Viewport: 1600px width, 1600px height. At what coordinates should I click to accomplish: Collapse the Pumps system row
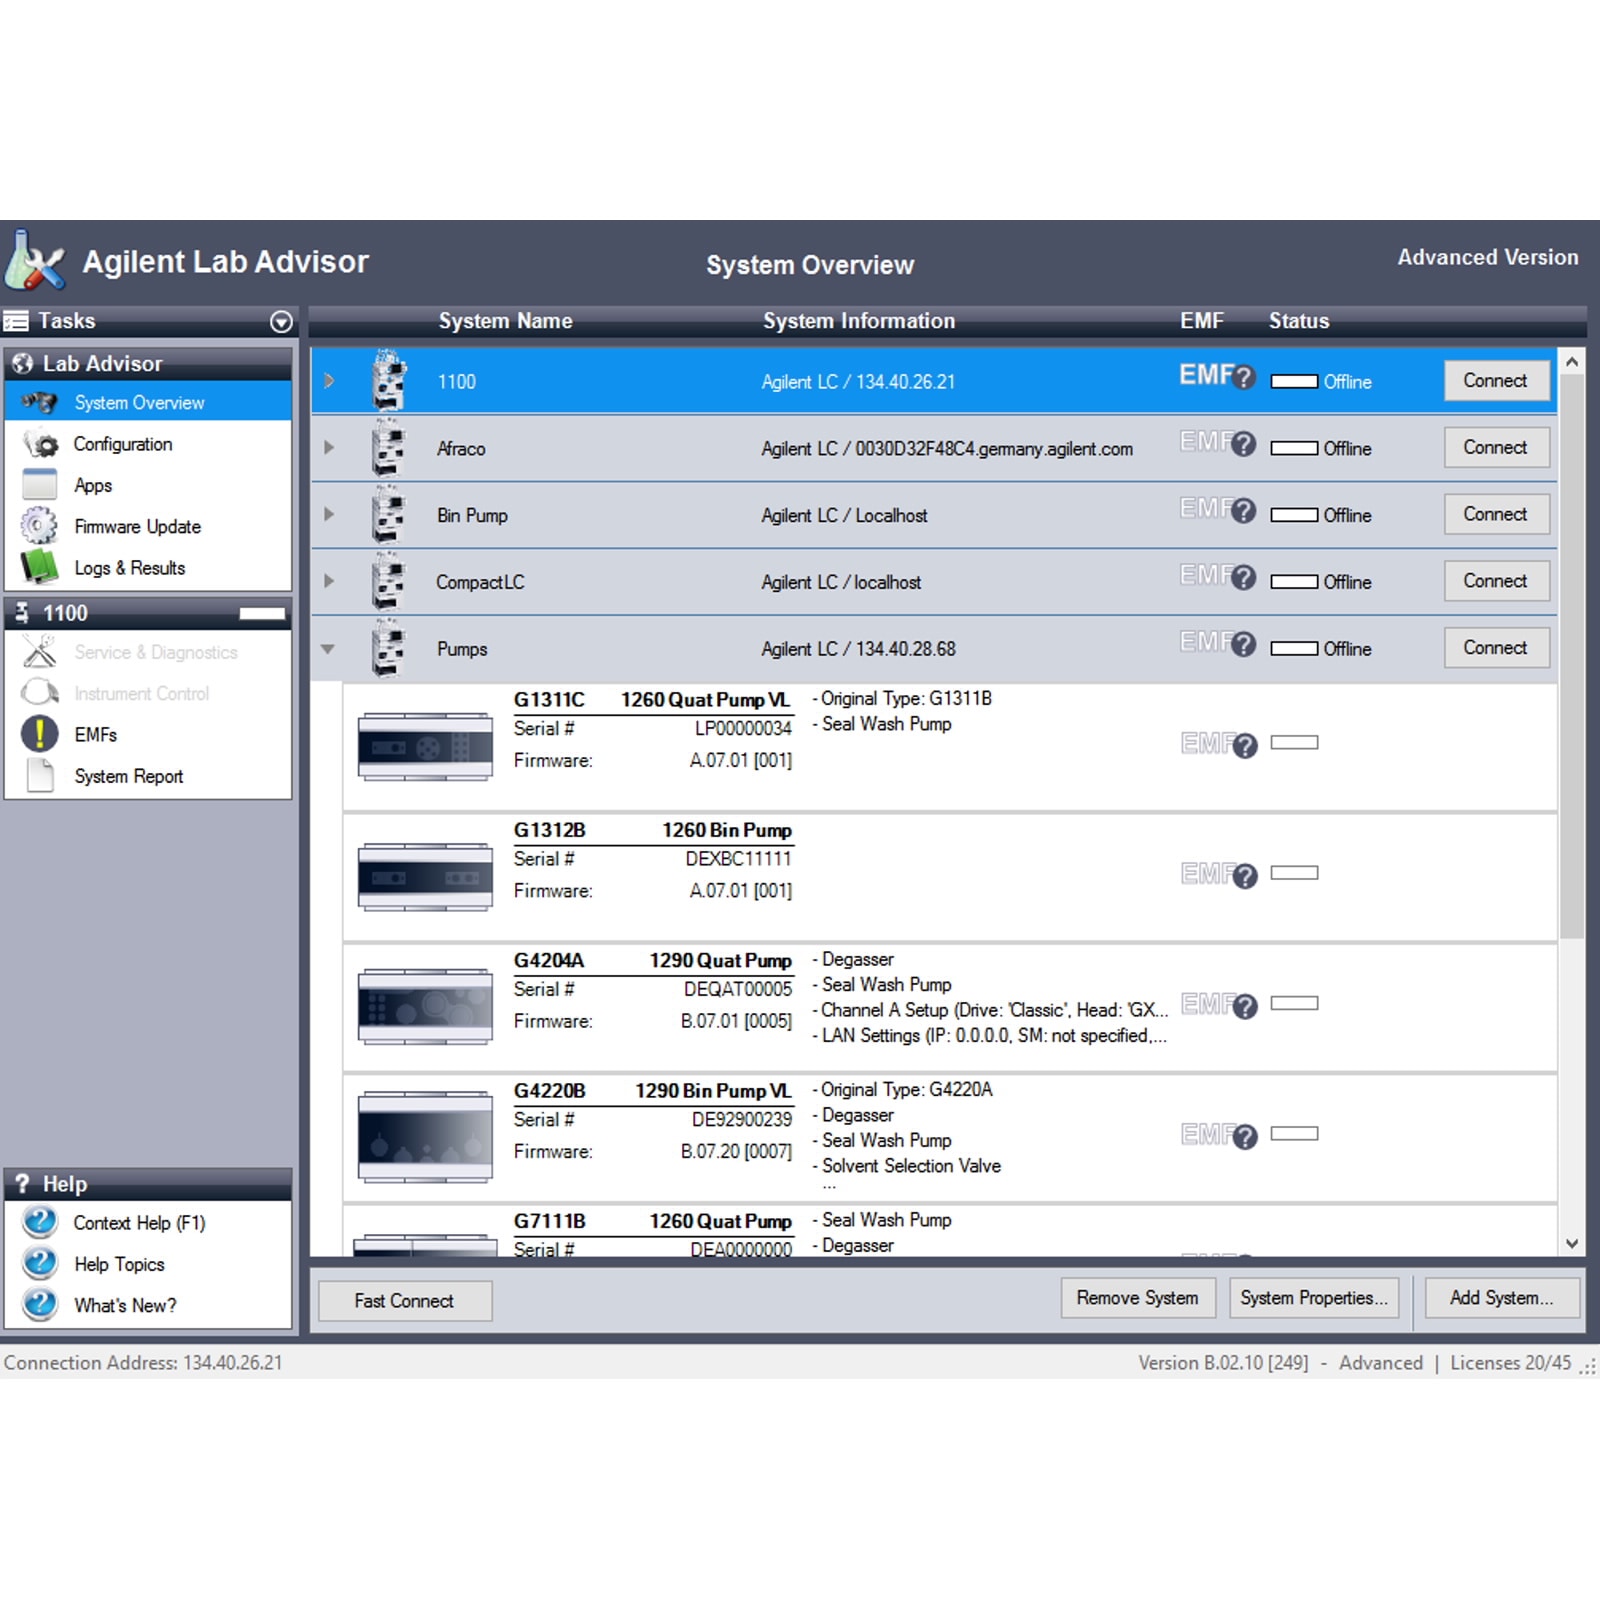328,649
